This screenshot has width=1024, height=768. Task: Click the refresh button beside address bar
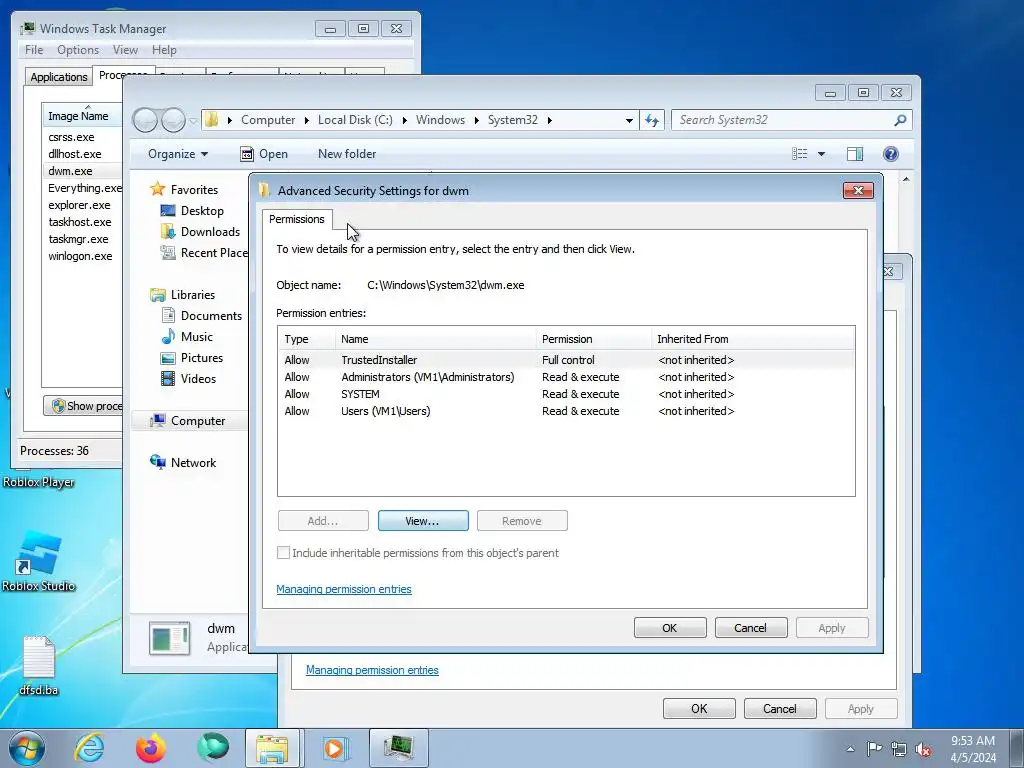[x=652, y=120]
